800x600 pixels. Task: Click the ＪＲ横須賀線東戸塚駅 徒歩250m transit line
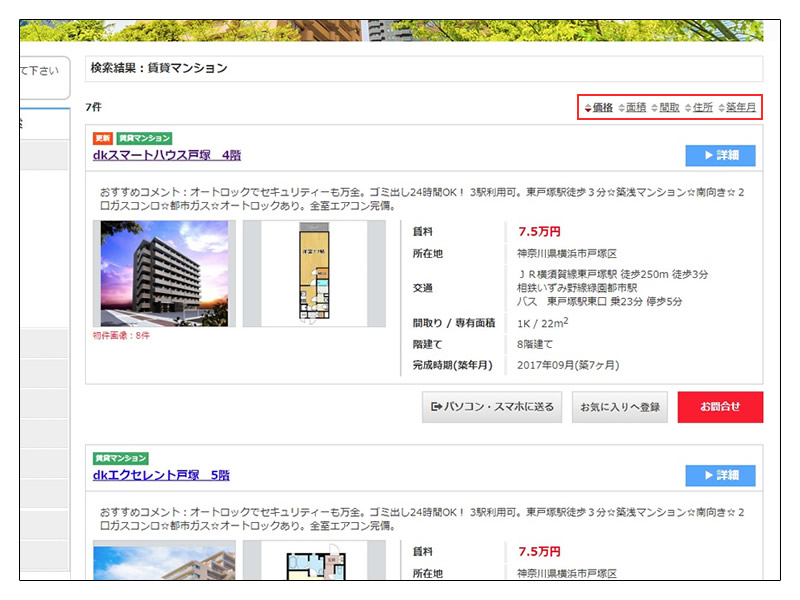coord(612,274)
